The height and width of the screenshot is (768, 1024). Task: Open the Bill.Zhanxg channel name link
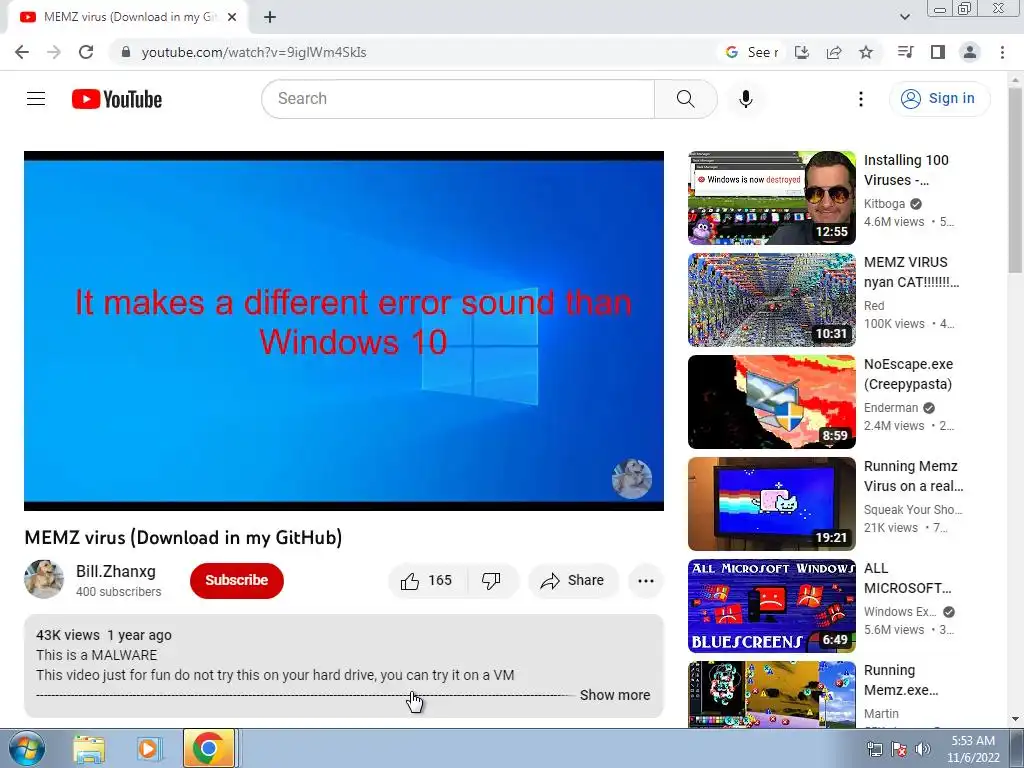(x=116, y=571)
